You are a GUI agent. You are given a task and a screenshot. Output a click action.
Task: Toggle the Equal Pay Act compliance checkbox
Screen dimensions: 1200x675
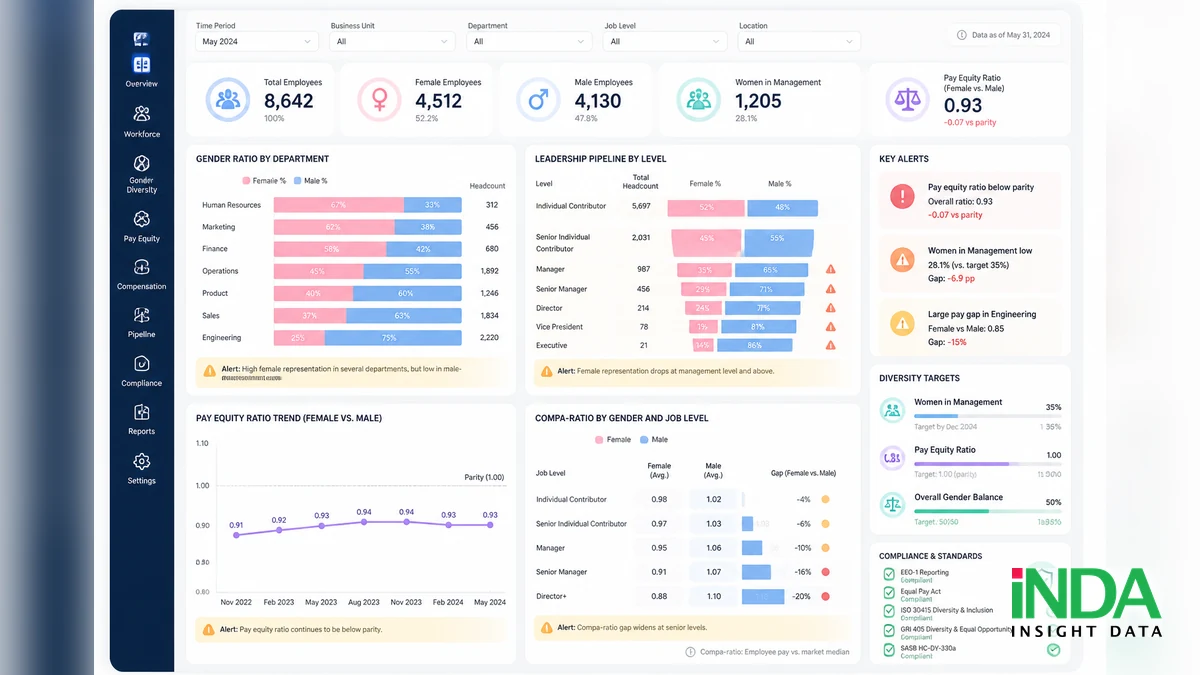click(889, 593)
